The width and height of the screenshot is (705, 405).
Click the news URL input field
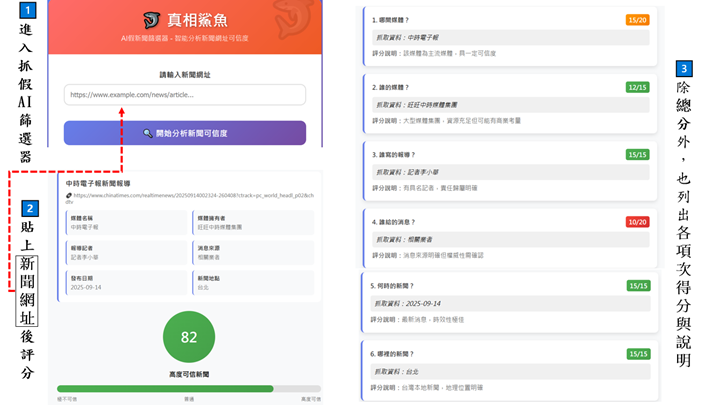tap(185, 95)
